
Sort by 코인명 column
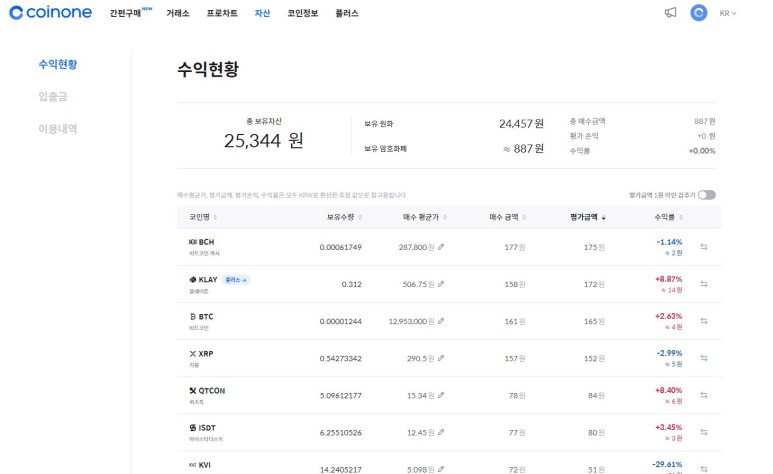click(203, 217)
